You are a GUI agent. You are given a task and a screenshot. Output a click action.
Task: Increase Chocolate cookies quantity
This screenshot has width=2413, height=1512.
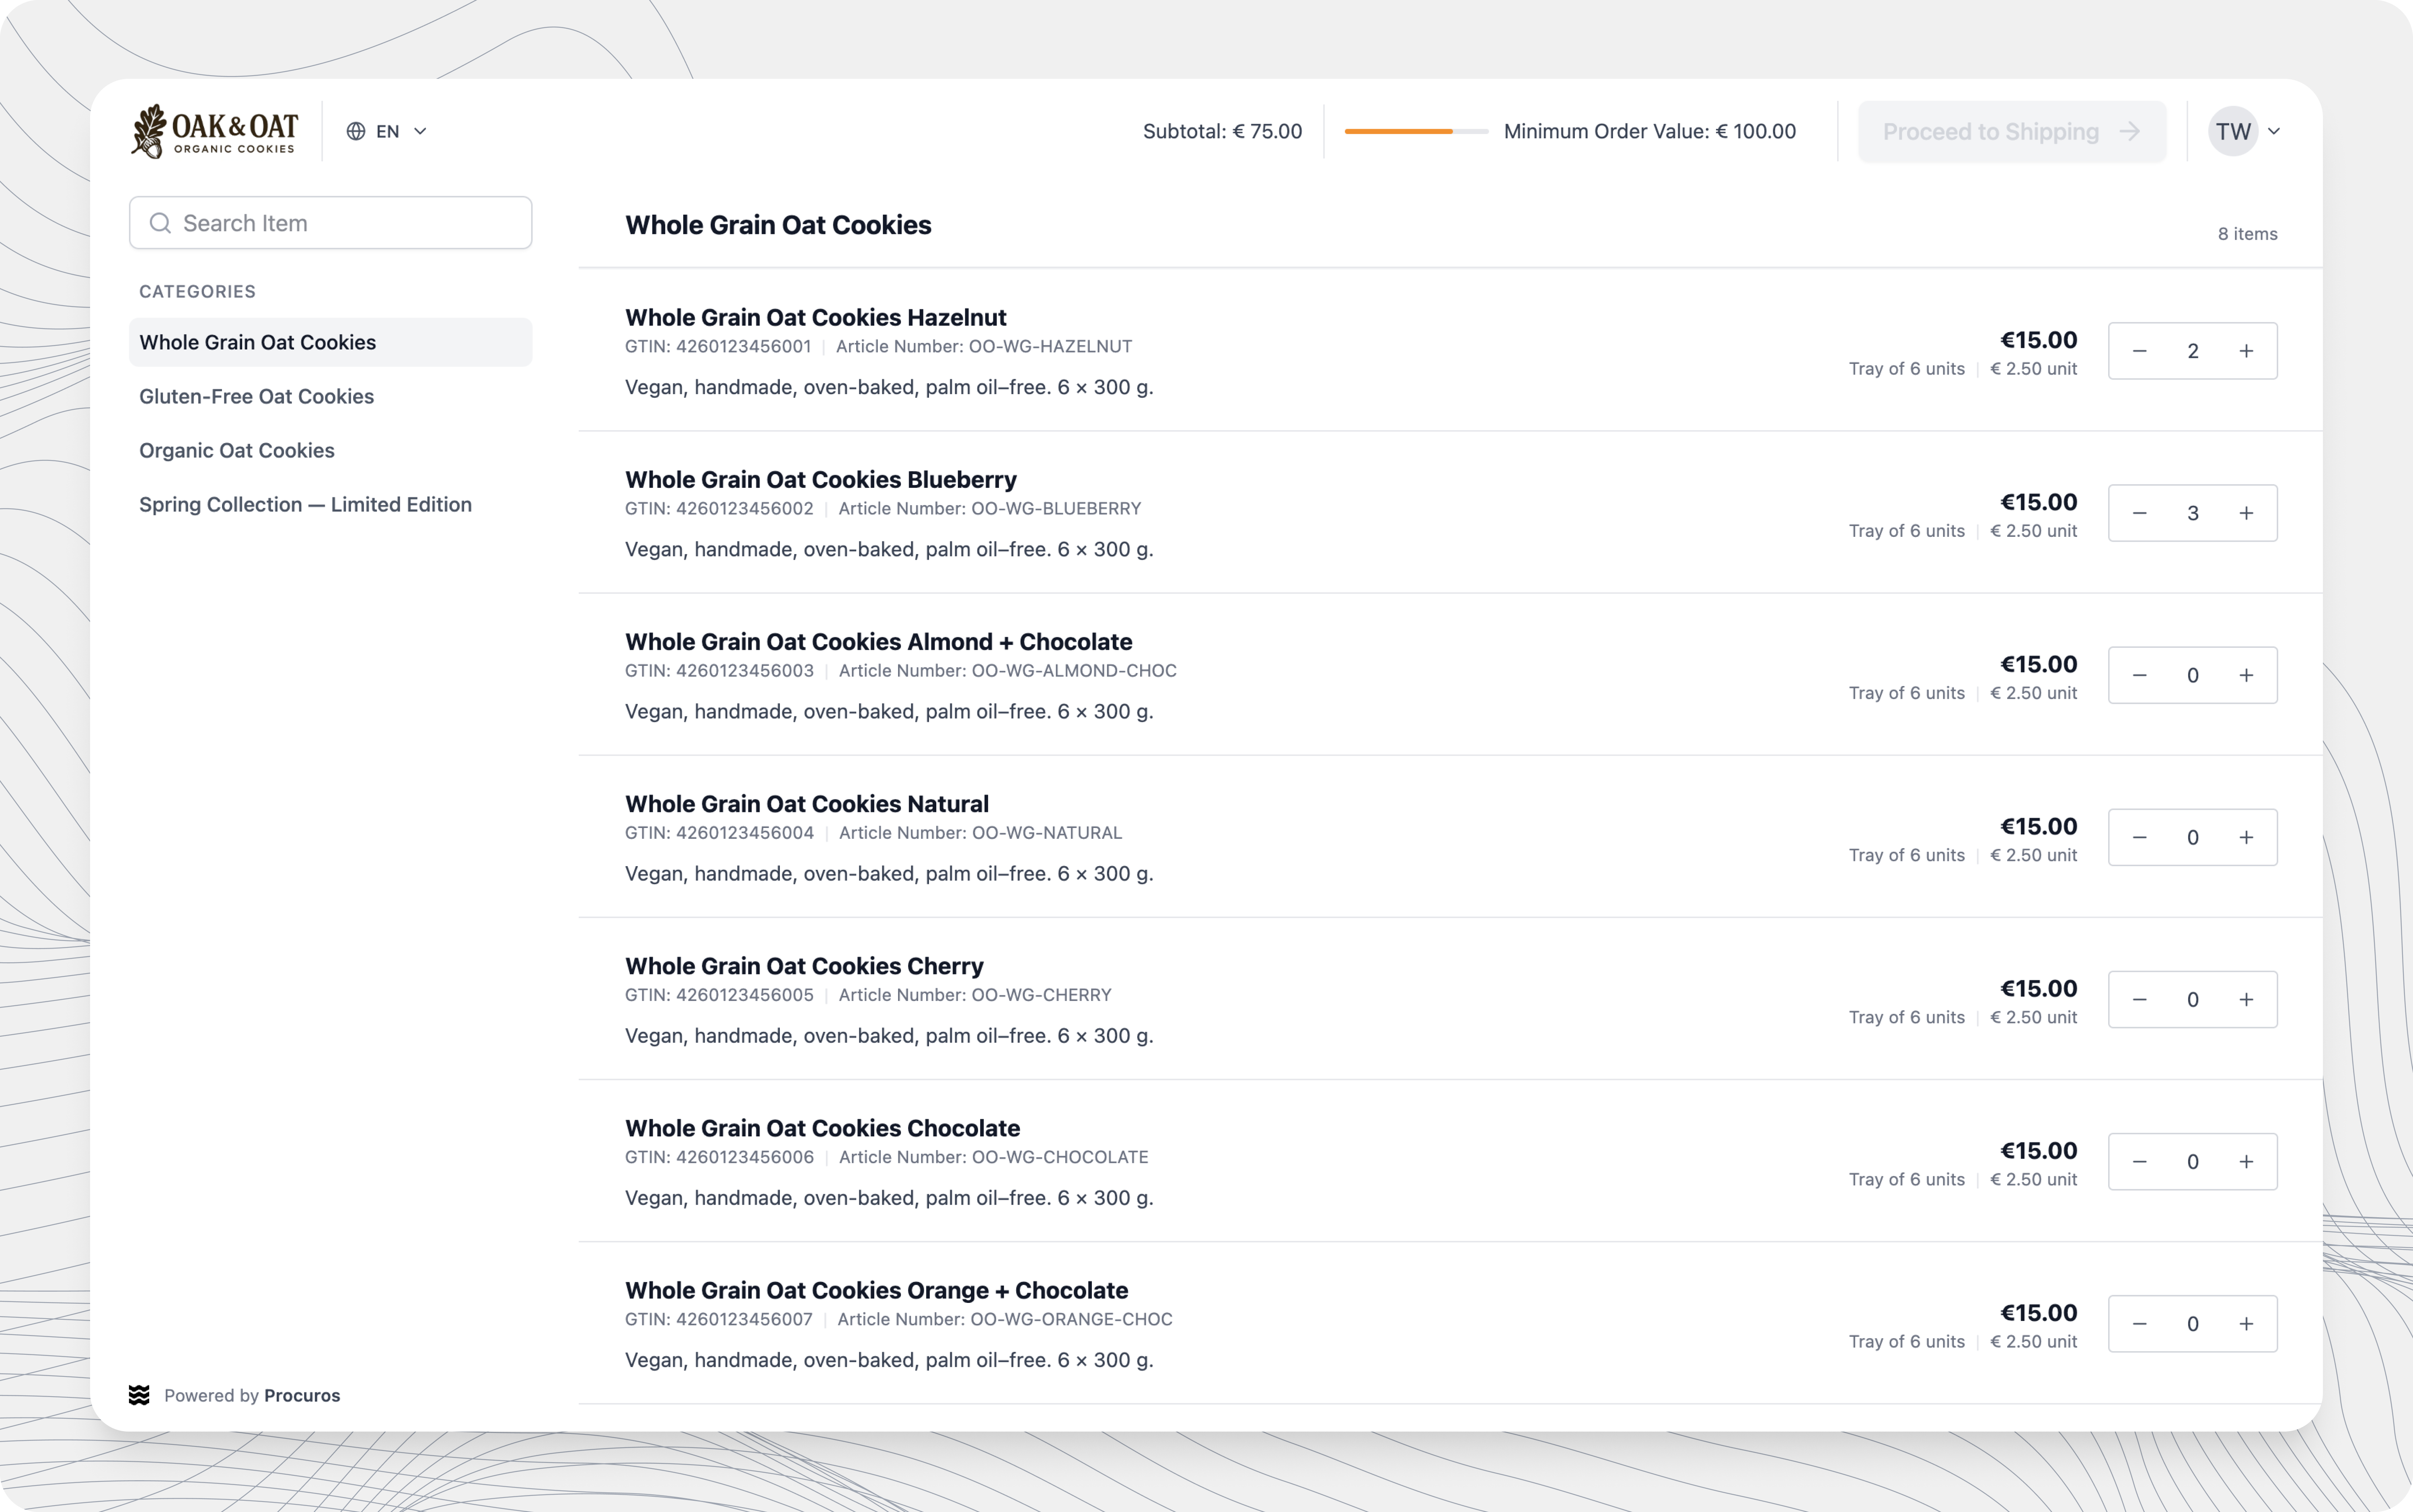coord(2246,1161)
